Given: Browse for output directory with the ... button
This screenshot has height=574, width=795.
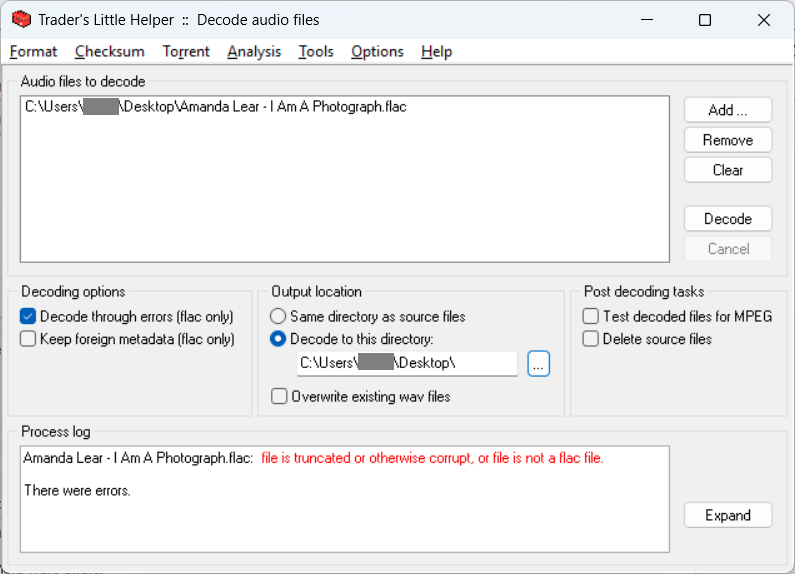Looking at the screenshot, I should [538, 364].
